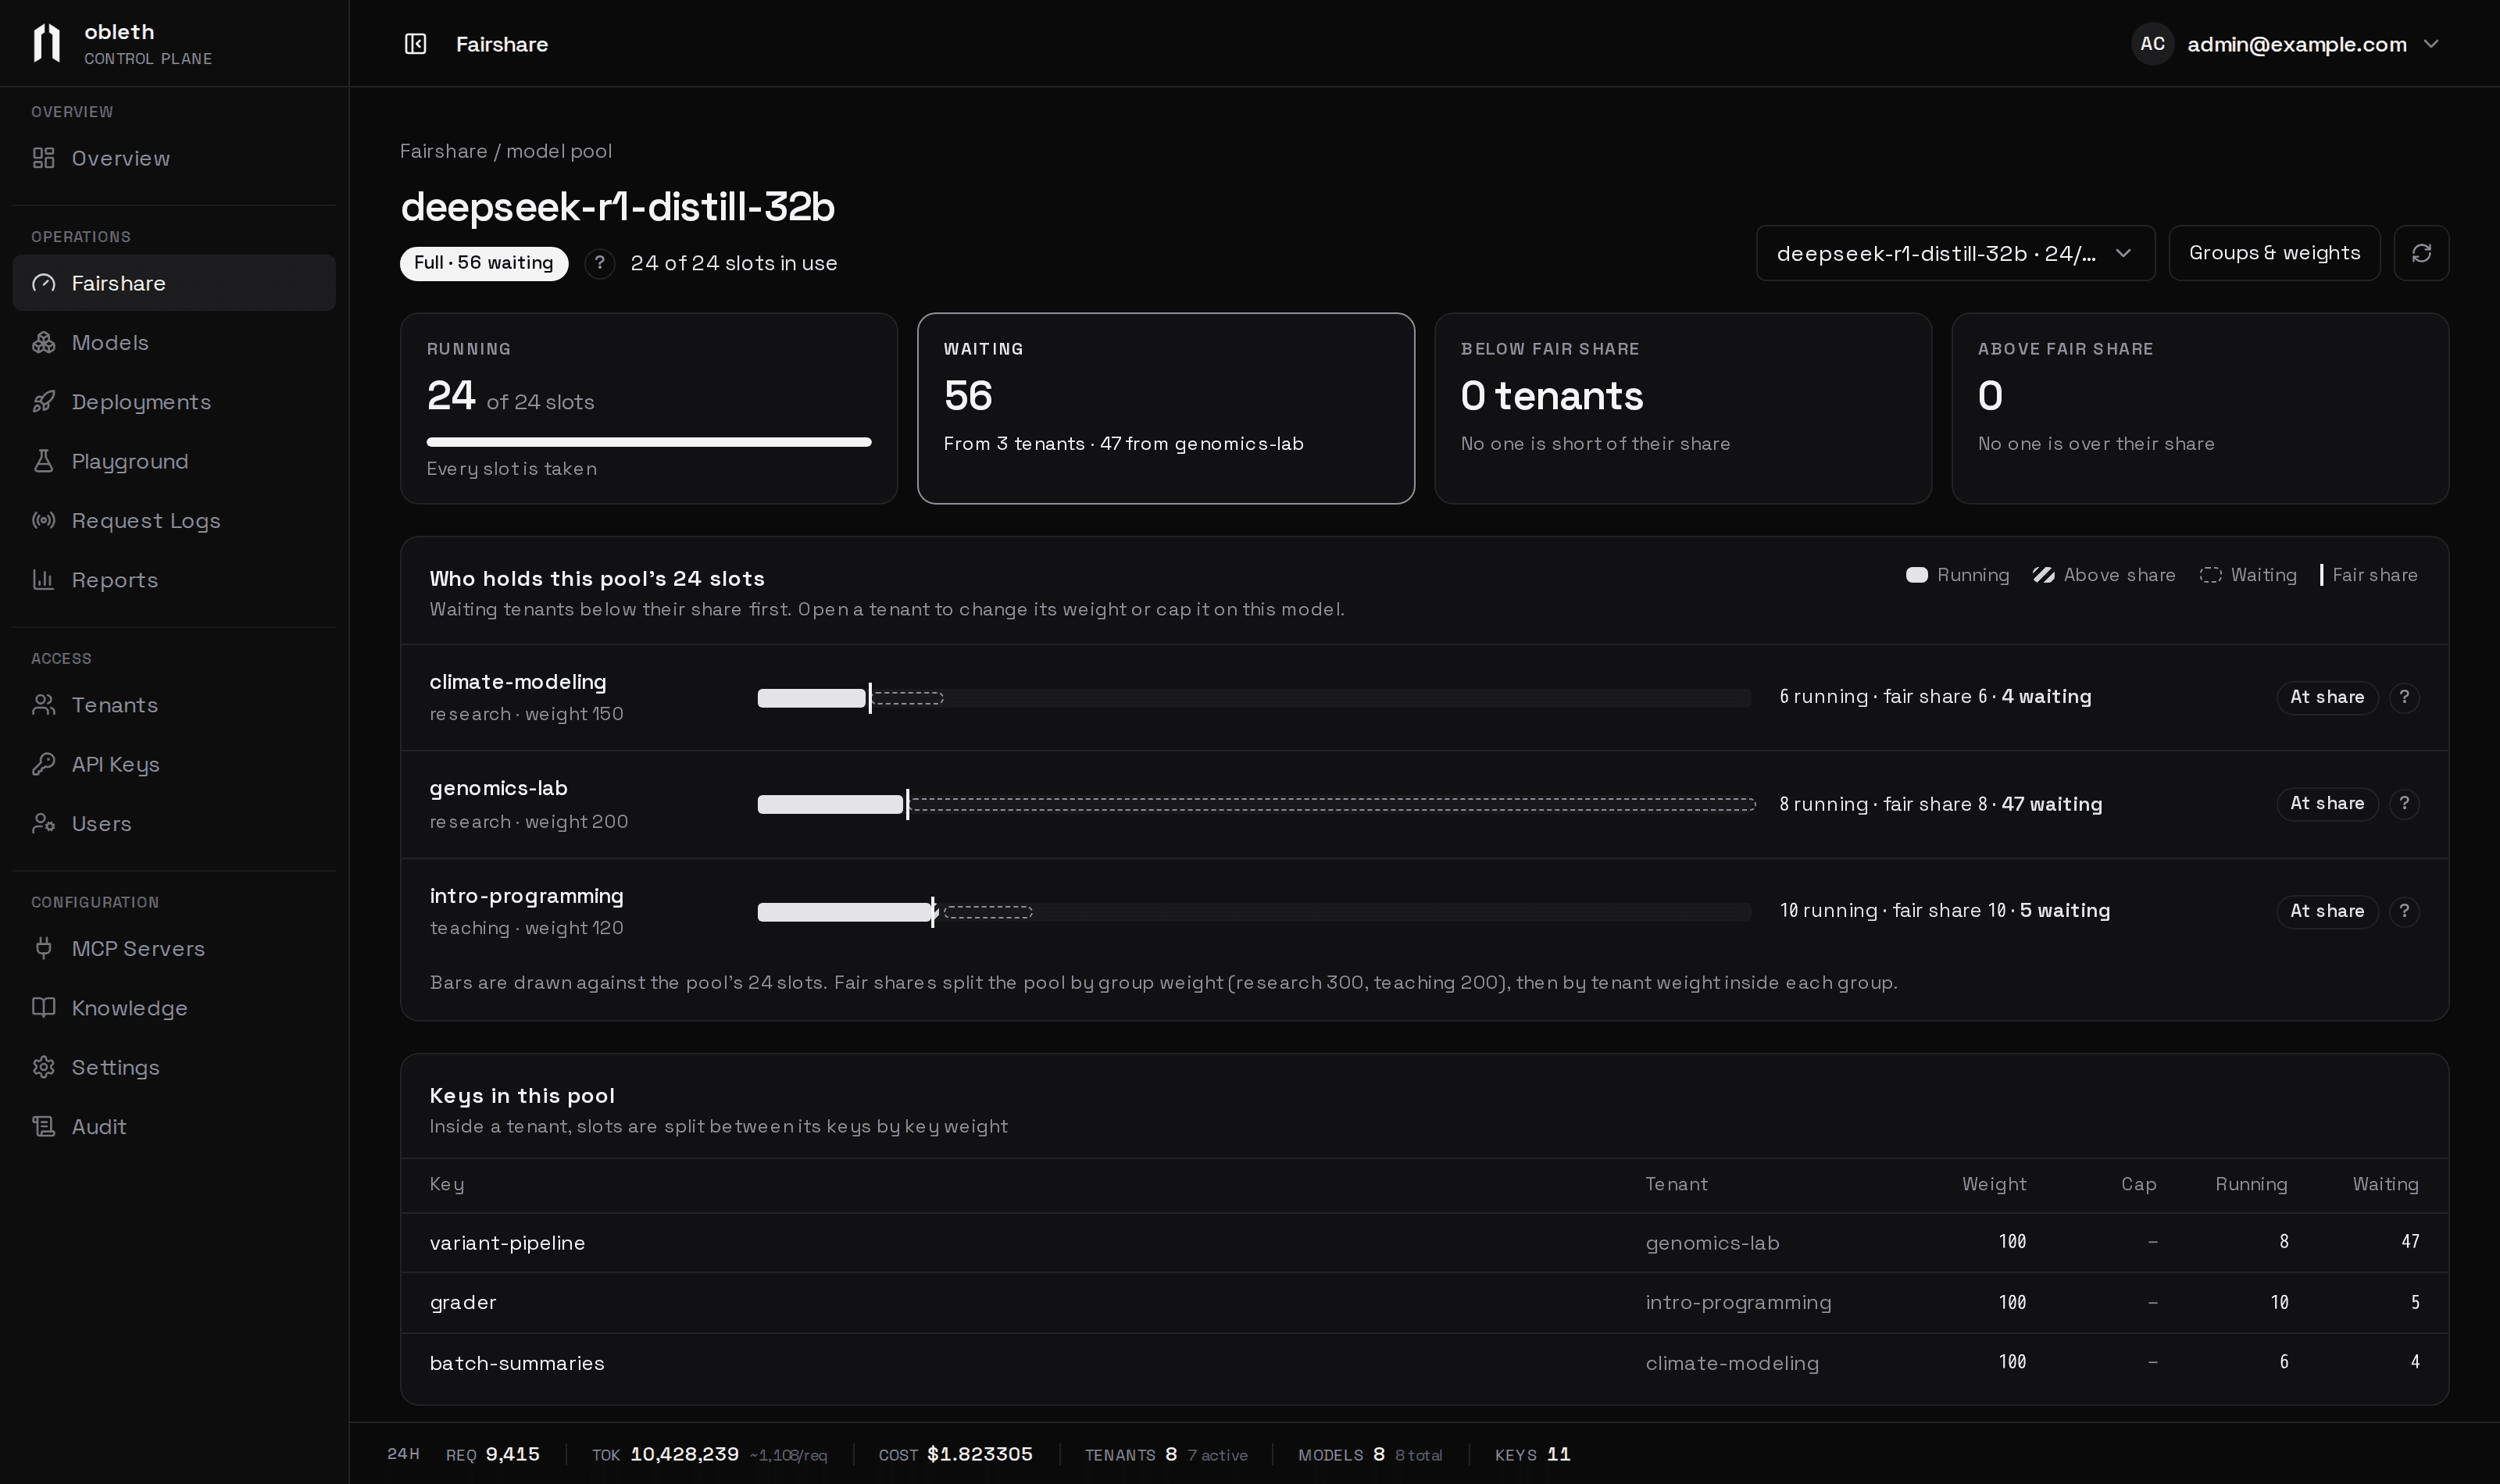
Task: Click the variant-pipeline key row
Action: pos(1424,1243)
